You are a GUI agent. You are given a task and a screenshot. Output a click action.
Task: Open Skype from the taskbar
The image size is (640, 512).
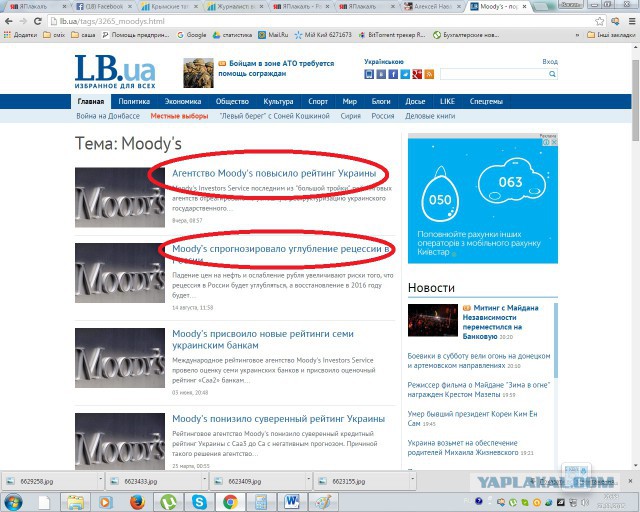tap(199, 501)
